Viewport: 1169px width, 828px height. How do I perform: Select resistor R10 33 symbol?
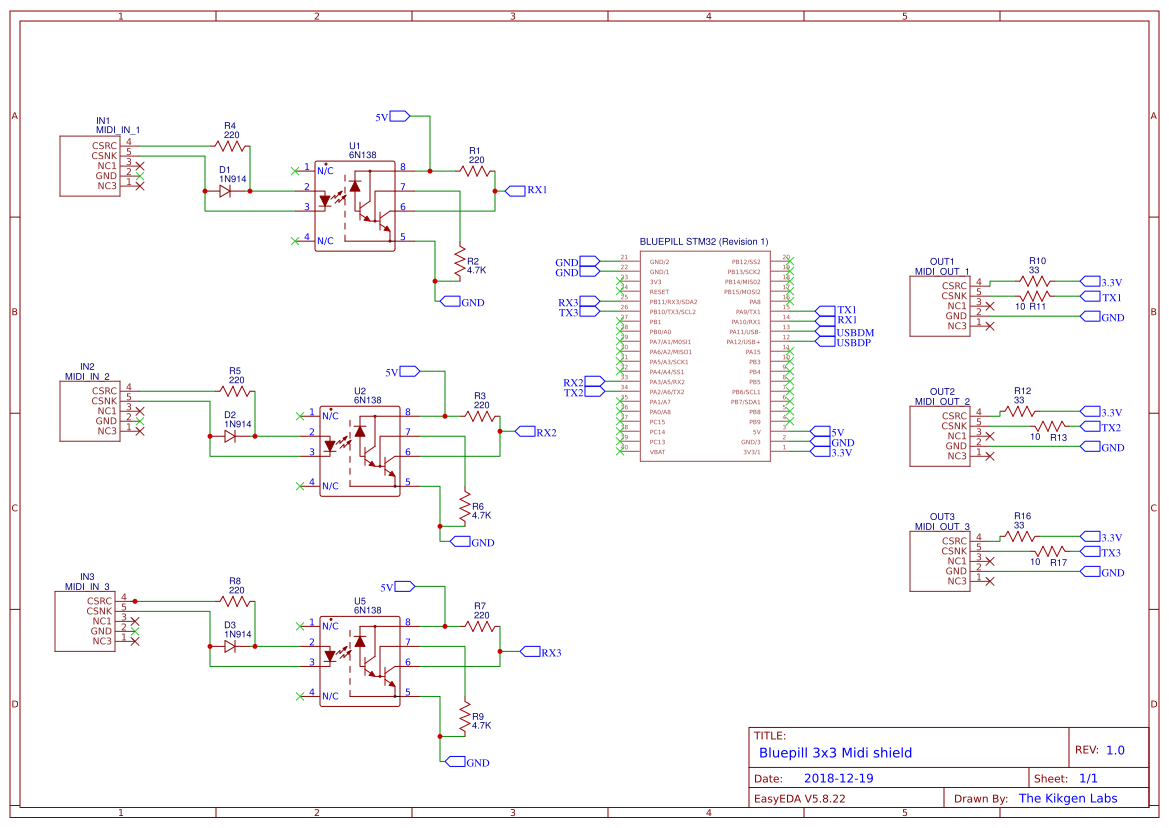click(x=1034, y=281)
